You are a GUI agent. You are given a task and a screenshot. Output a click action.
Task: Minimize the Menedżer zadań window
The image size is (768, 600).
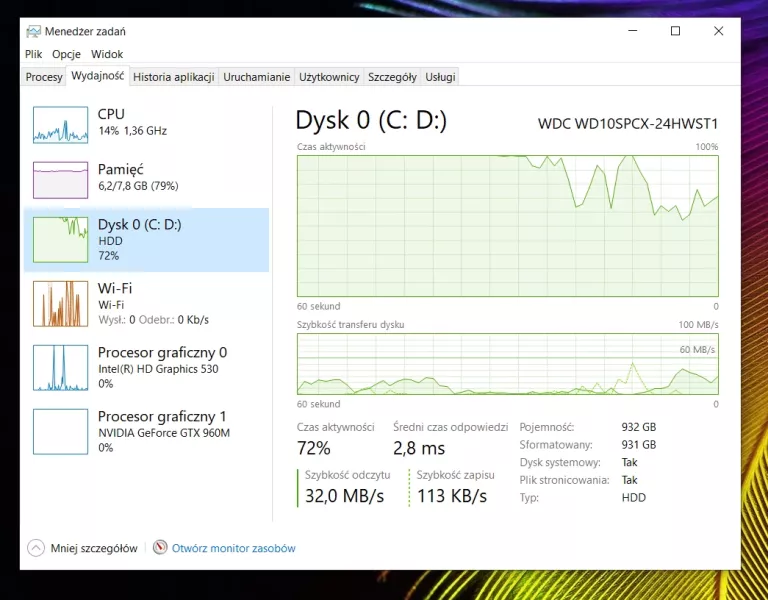point(633,31)
